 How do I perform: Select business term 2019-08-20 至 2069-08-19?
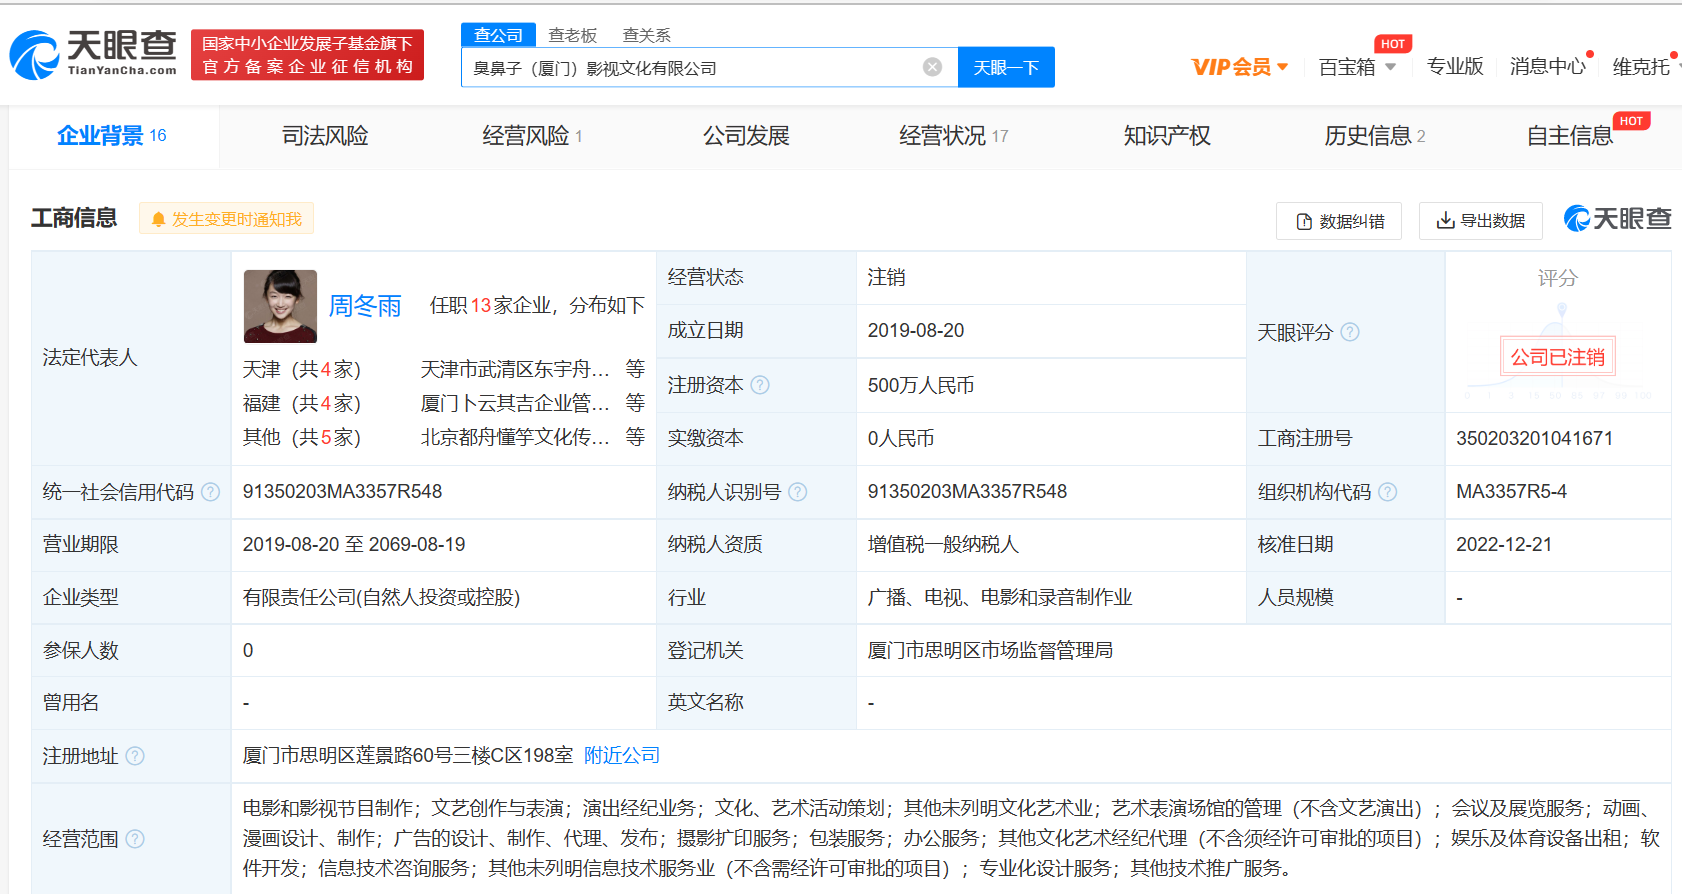click(354, 545)
